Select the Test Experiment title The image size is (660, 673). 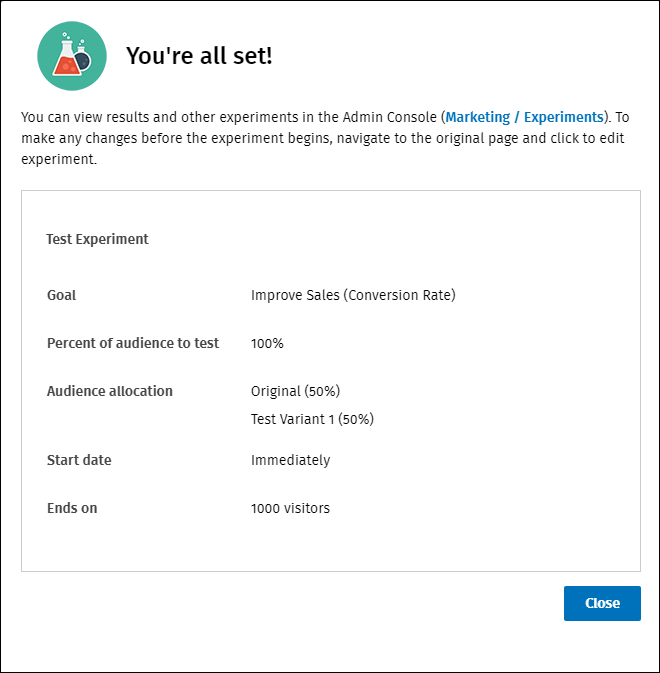[97, 239]
